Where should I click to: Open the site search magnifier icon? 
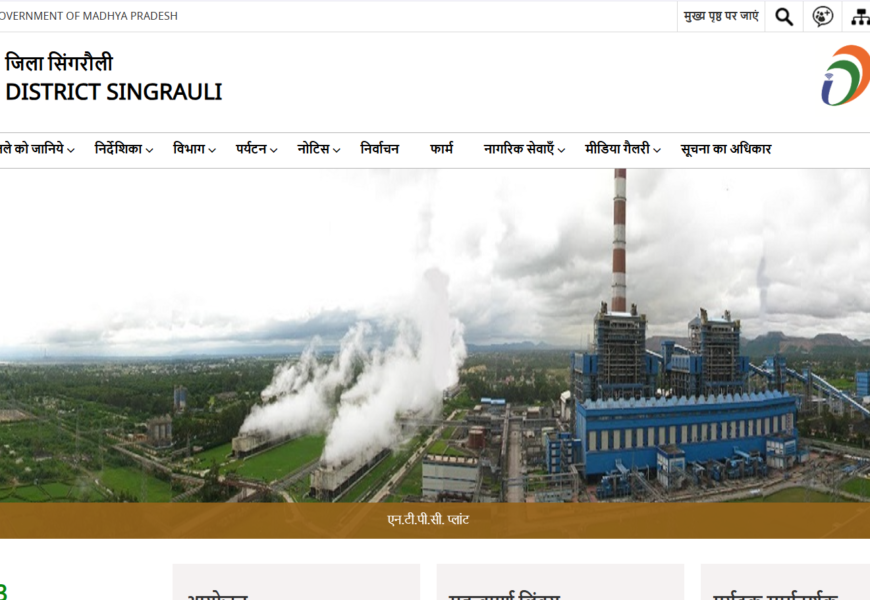click(x=784, y=16)
